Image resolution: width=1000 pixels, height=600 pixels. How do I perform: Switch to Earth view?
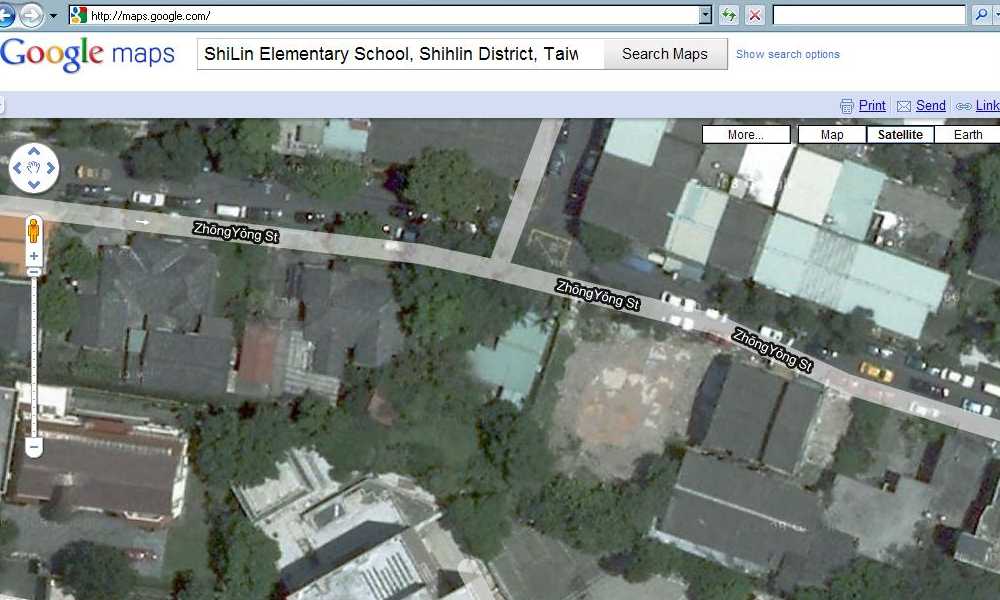(x=967, y=135)
